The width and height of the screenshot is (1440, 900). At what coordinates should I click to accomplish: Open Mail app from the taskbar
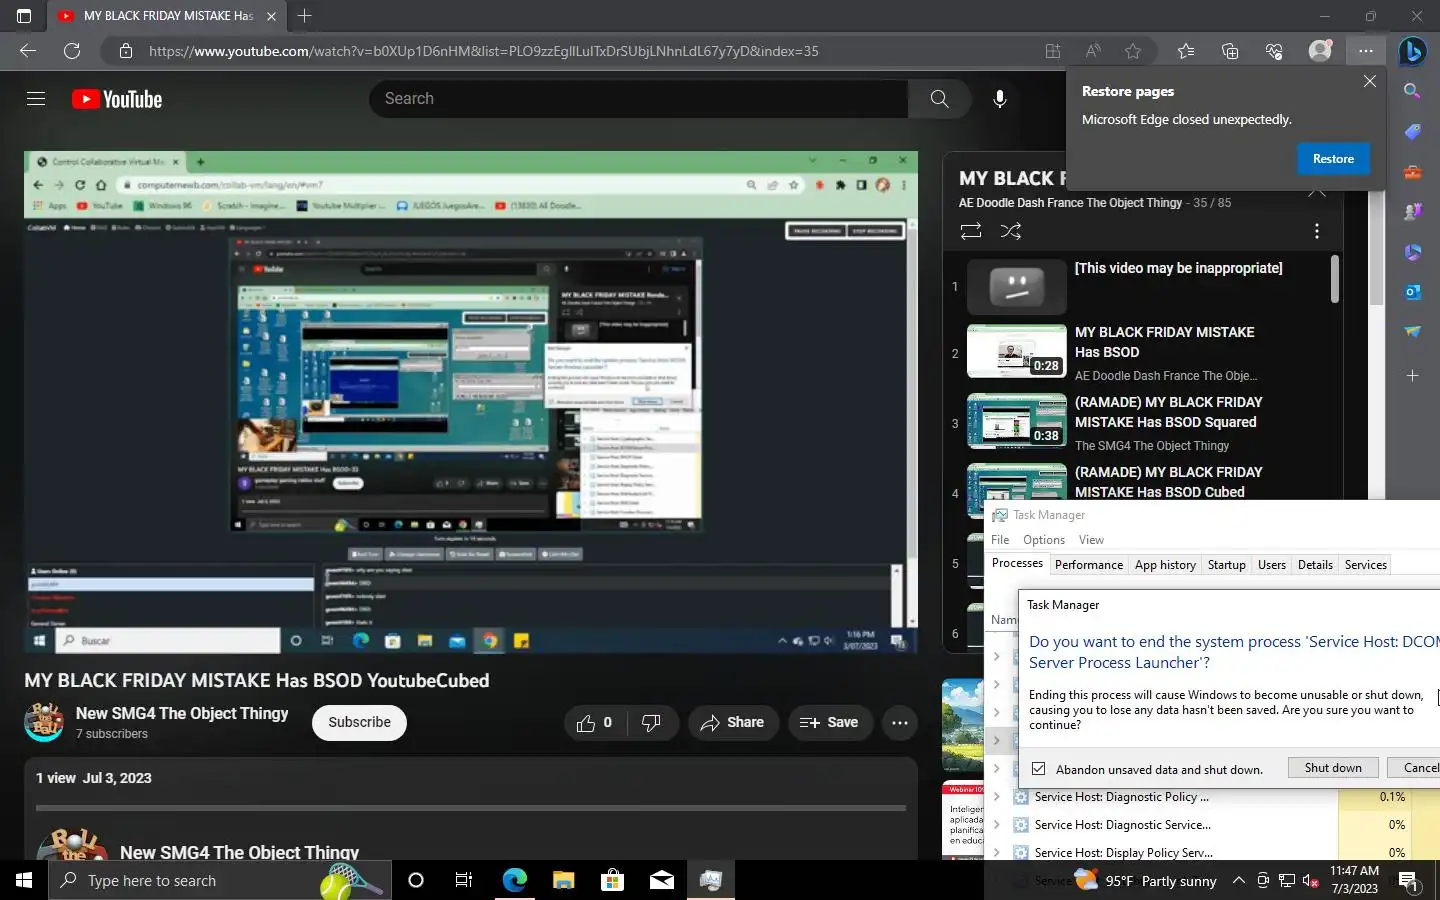point(662,880)
